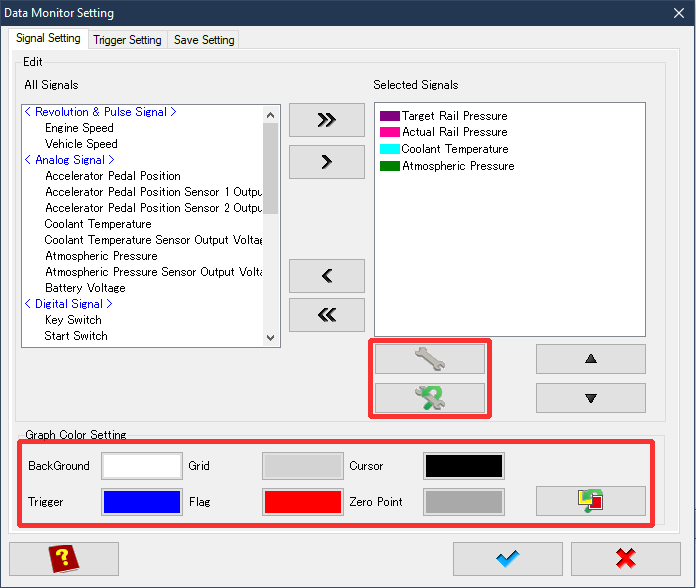Screen dimensions: 696x588
Task: Select Start Switch in All Signals
Action: point(76,336)
